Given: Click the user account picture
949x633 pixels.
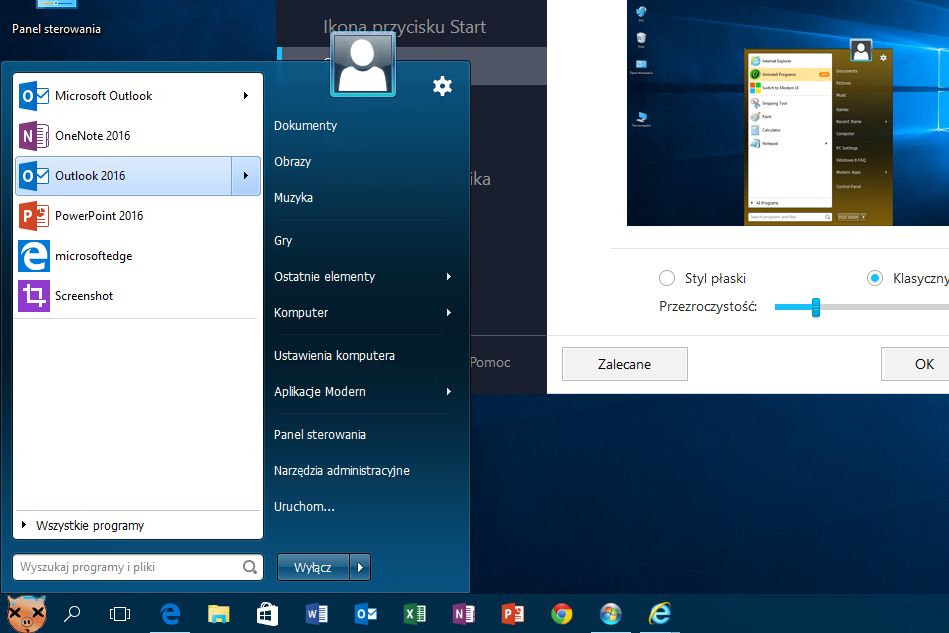Looking at the screenshot, I should [x=363, y=65].
